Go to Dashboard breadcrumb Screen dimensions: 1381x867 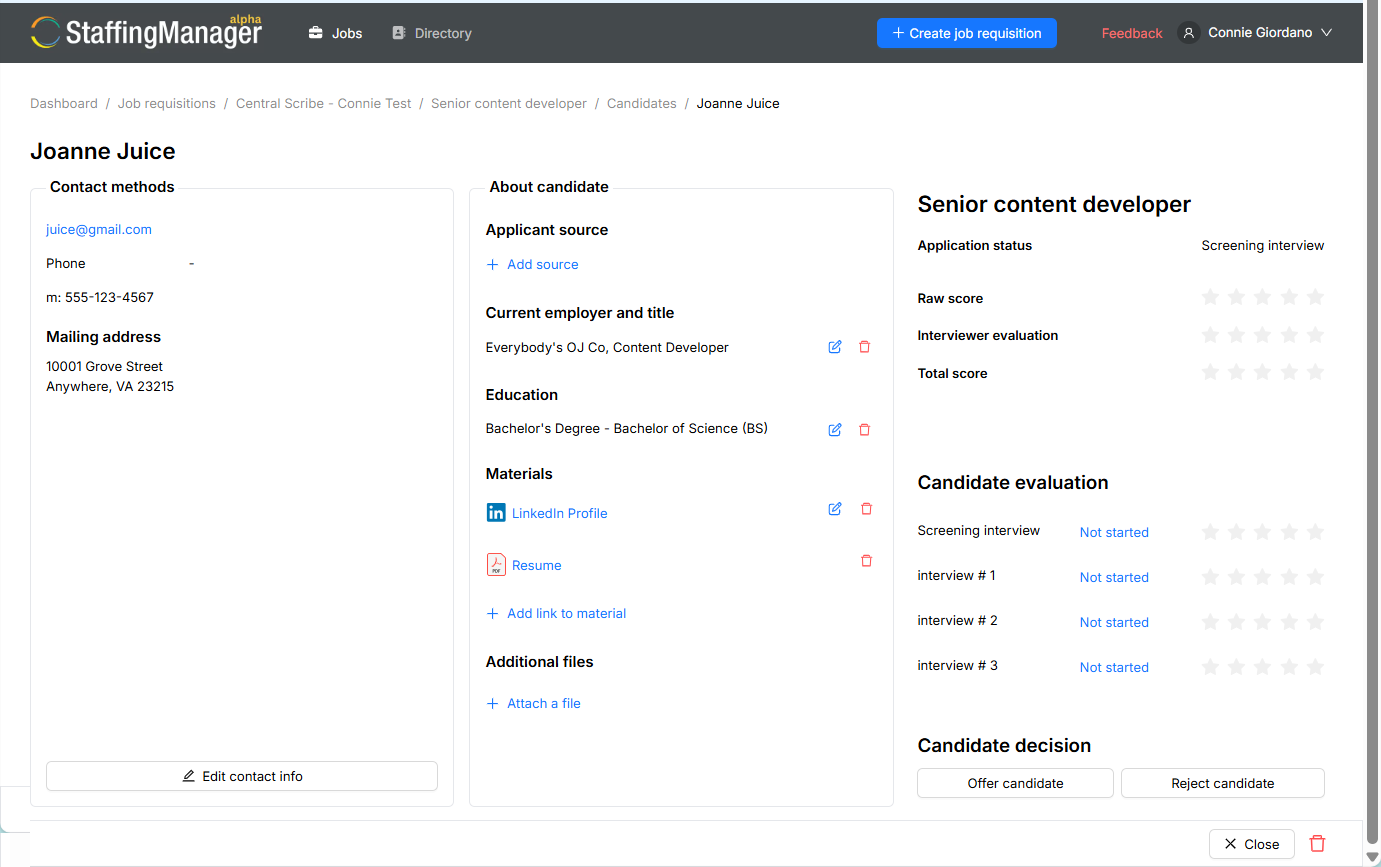[64, 103]
